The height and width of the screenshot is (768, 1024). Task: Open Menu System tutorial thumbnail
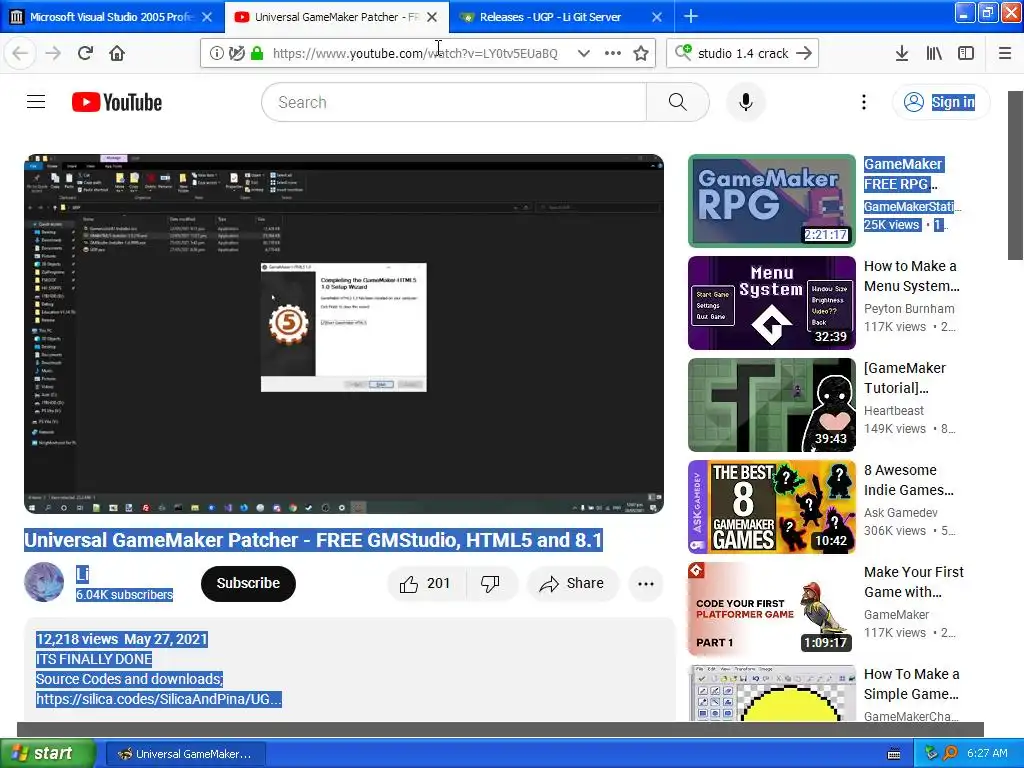[771, 303]
